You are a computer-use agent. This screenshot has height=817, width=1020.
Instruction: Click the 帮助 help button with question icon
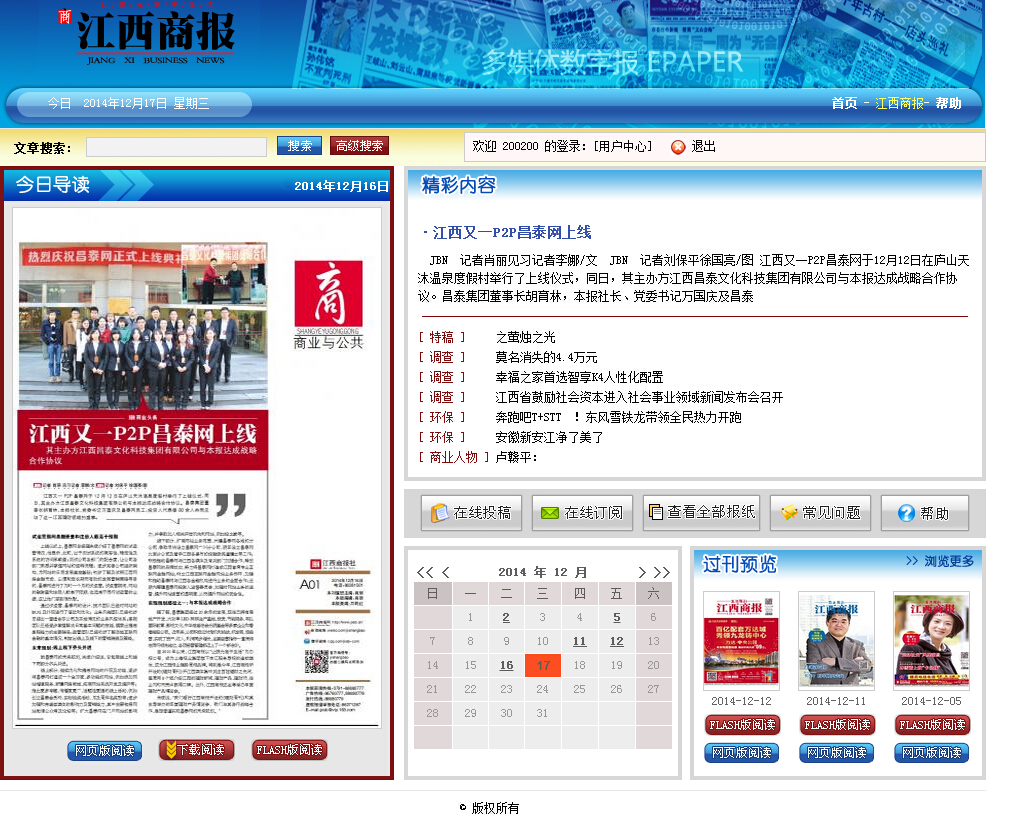coord(924,513)
